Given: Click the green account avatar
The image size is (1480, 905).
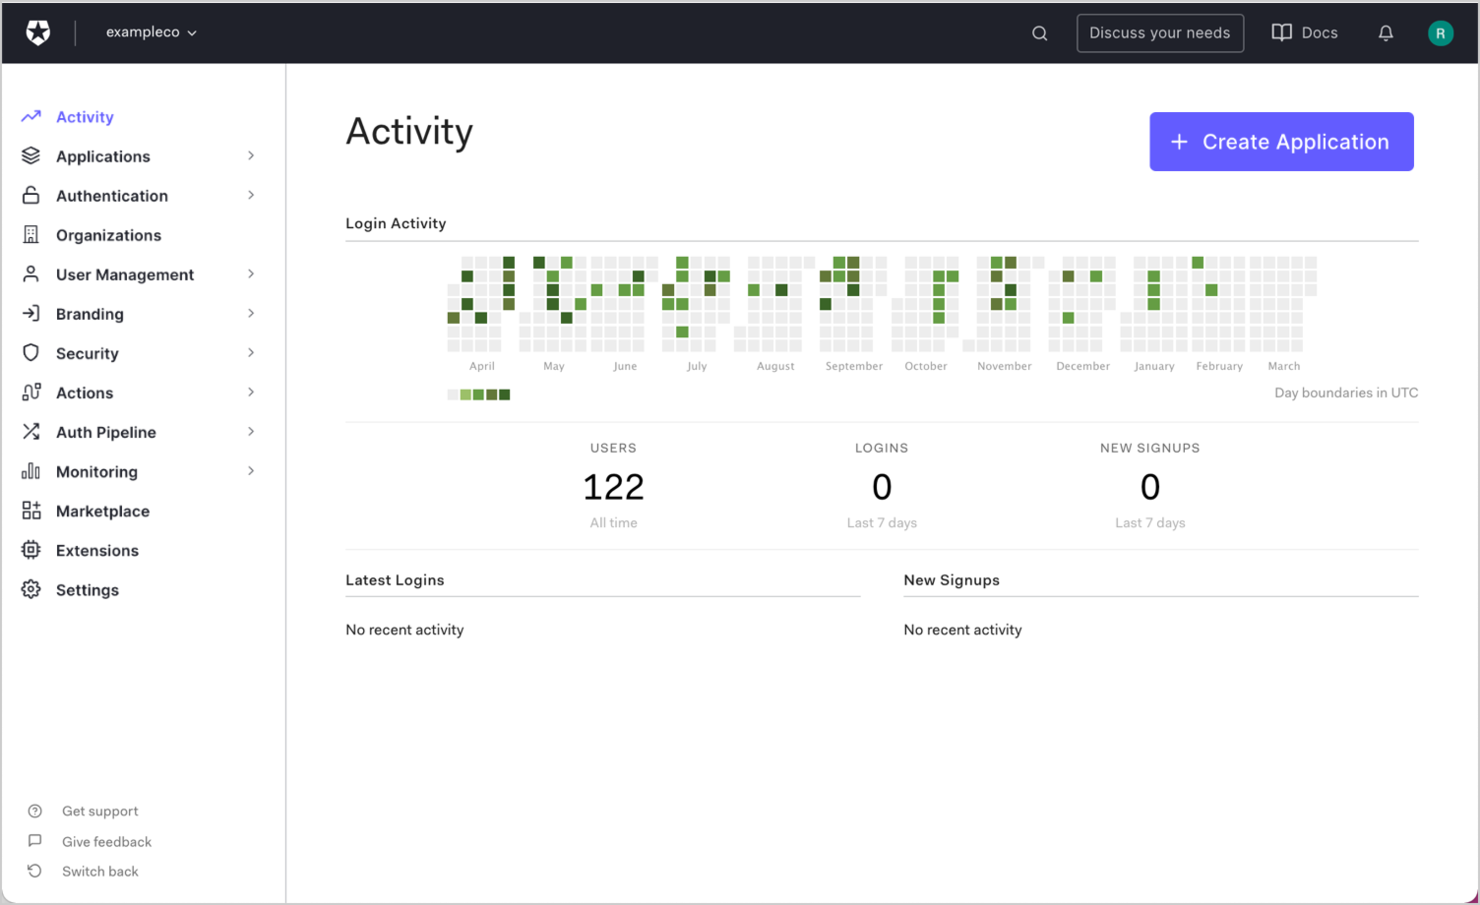Looking at the screenshot, I should pyautogui.click(x=1440, y=32).
